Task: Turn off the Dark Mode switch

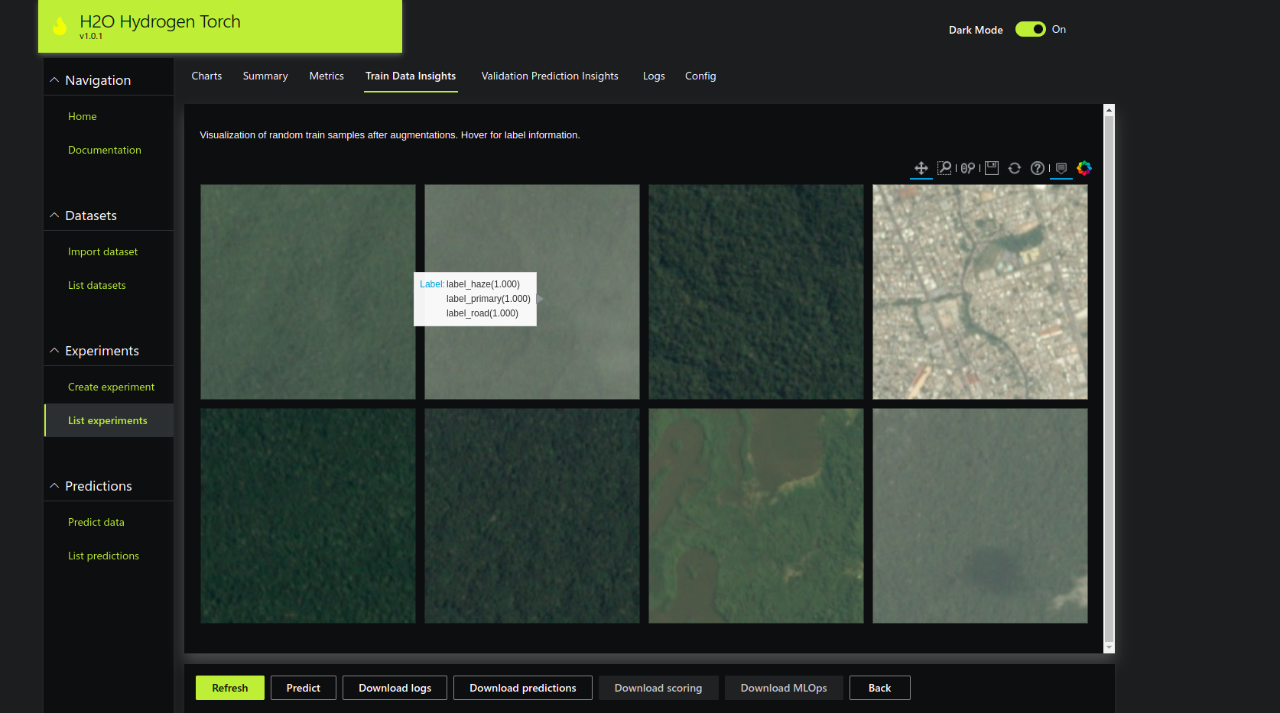Action: click(1030, 29)
